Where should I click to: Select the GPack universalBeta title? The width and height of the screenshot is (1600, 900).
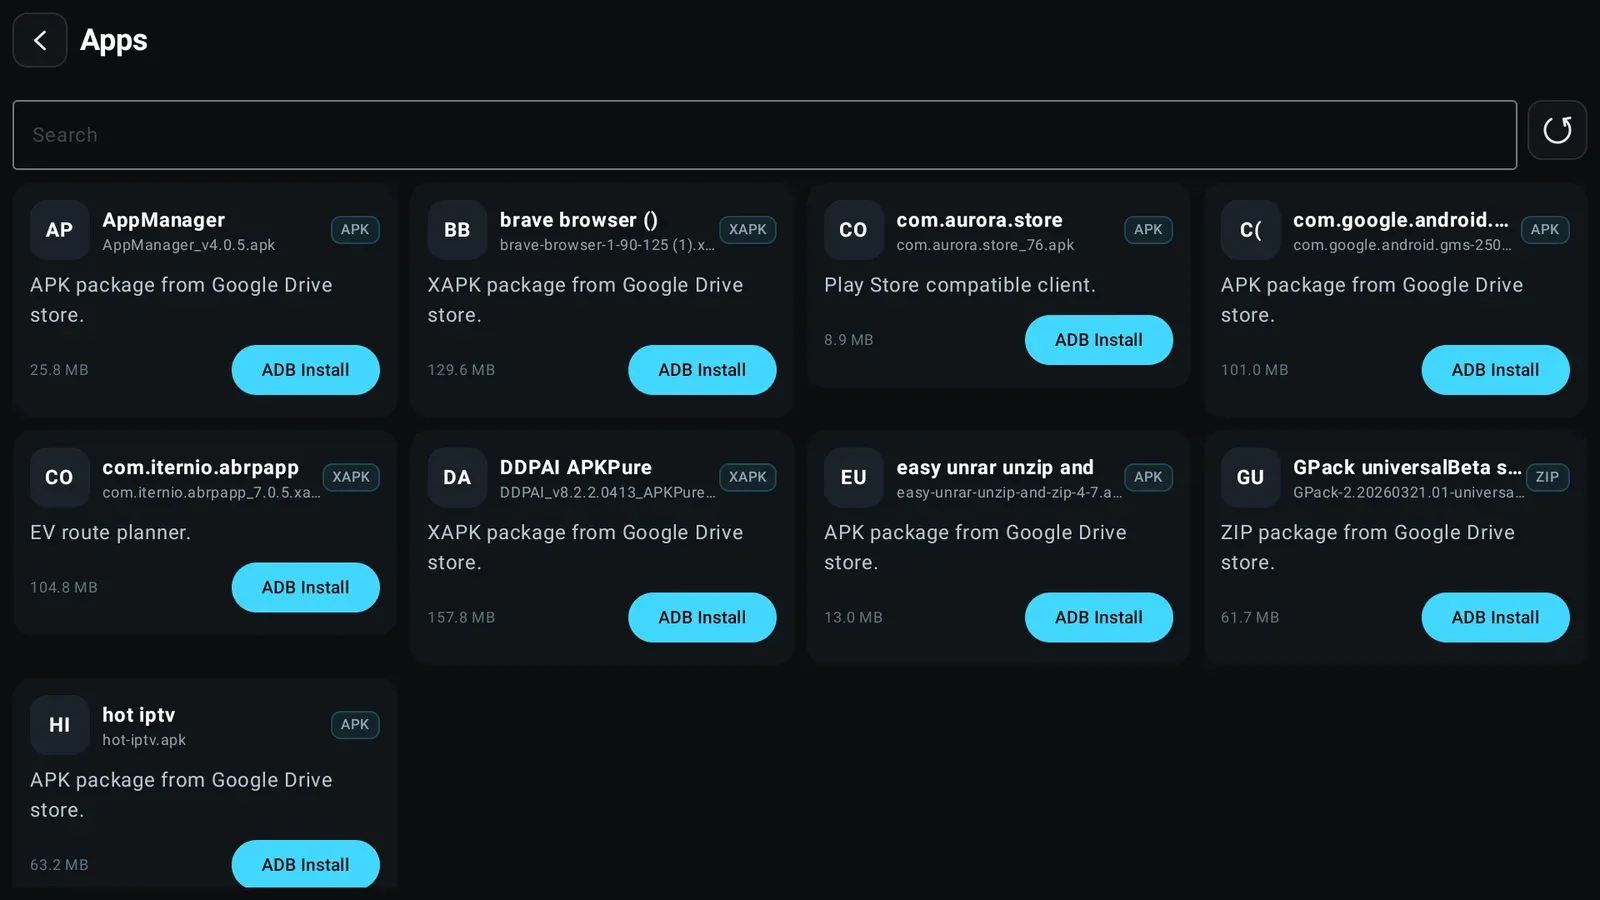tap(1407, 468)
